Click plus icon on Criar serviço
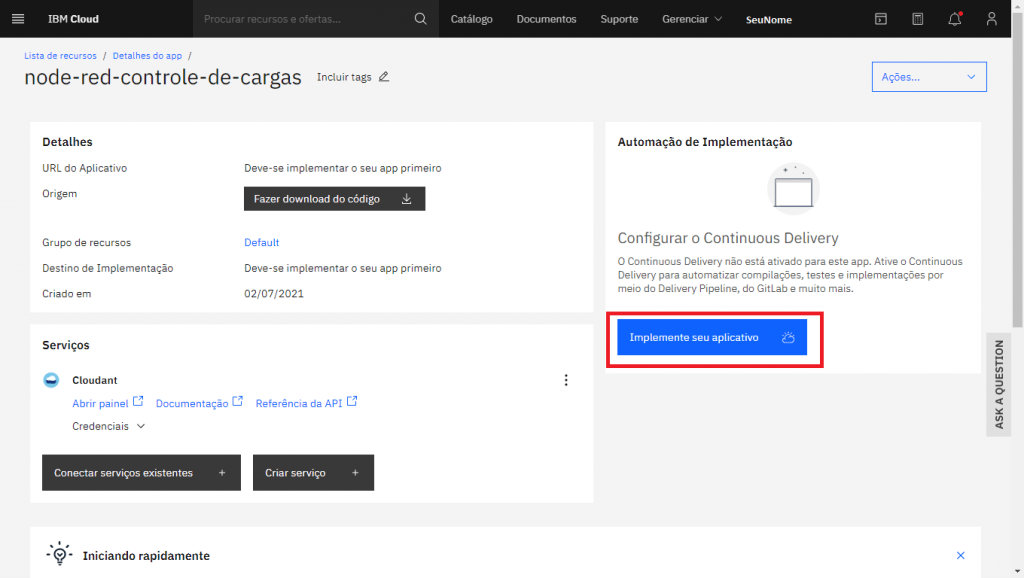 click(x=355, y=472)
